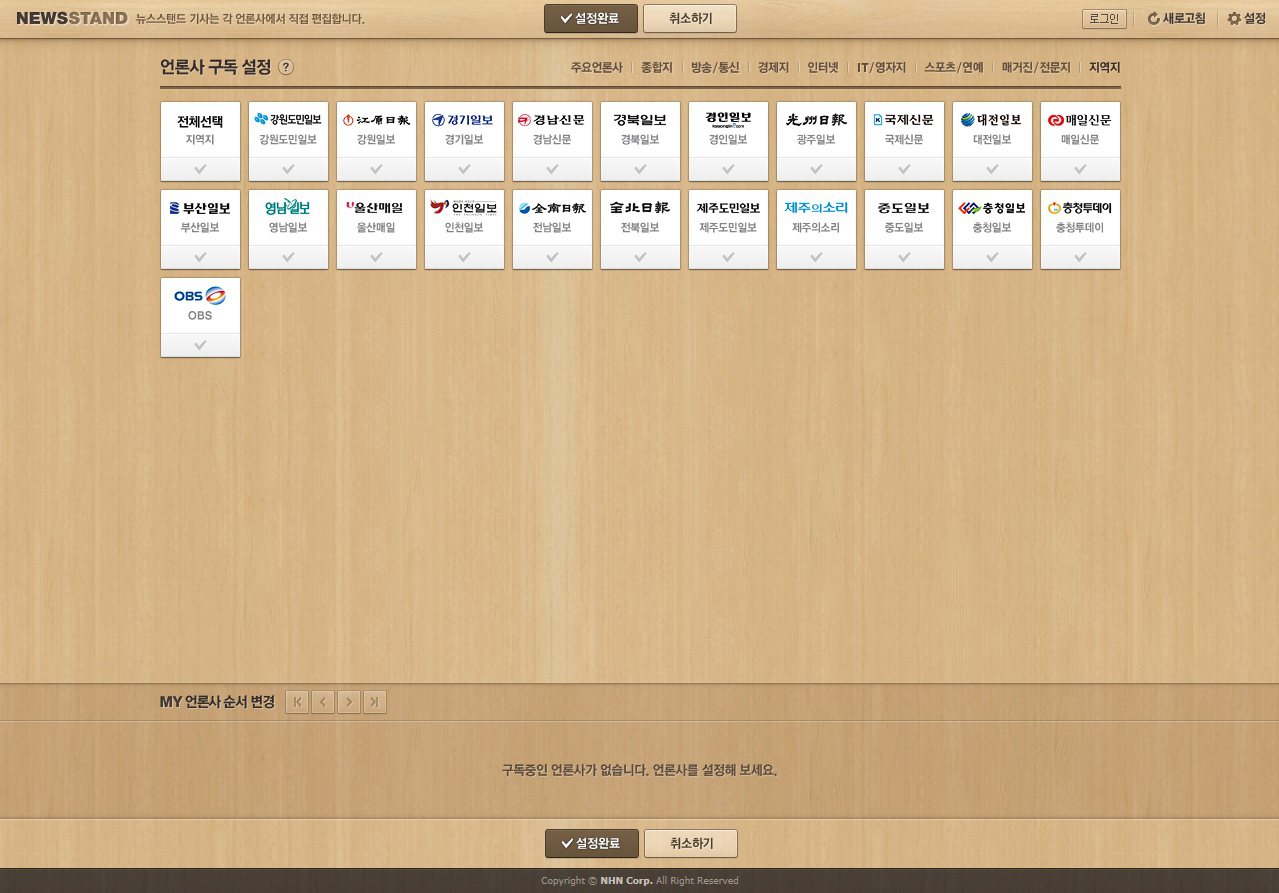The height and width of the screenshot is (893, 1279).
Task: Select the 경인일보 logo
Action: point(728,120)
